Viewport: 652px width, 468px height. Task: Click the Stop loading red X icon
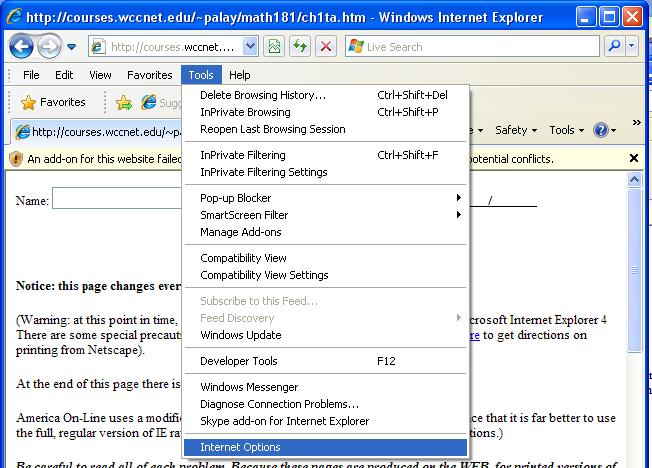(x=326, y=46)
